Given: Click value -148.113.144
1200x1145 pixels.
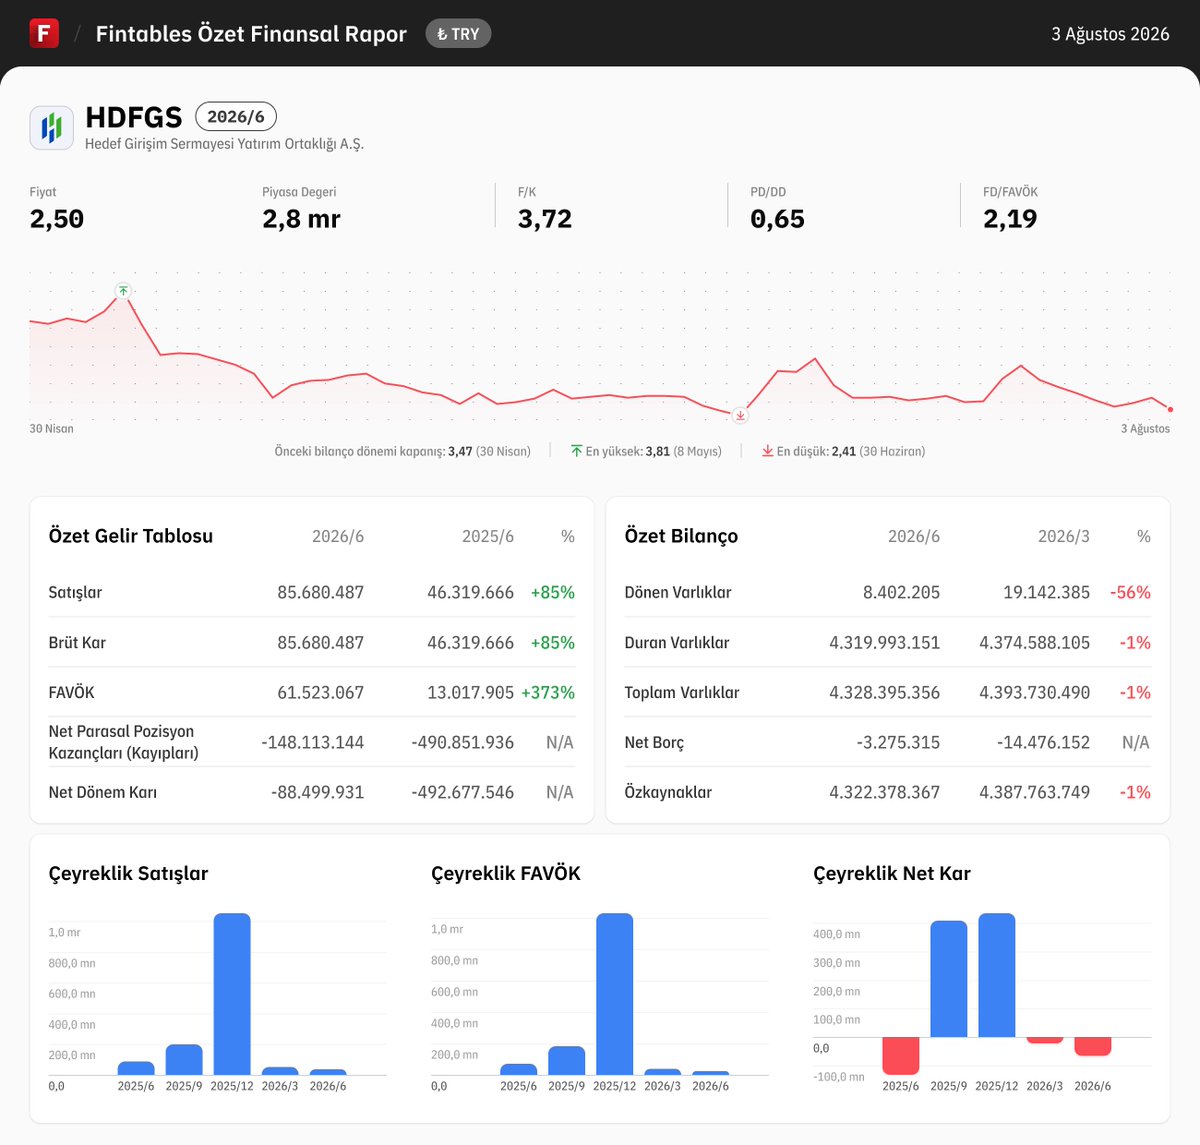Looking at the screenshot, I should [x=313, y=742].
